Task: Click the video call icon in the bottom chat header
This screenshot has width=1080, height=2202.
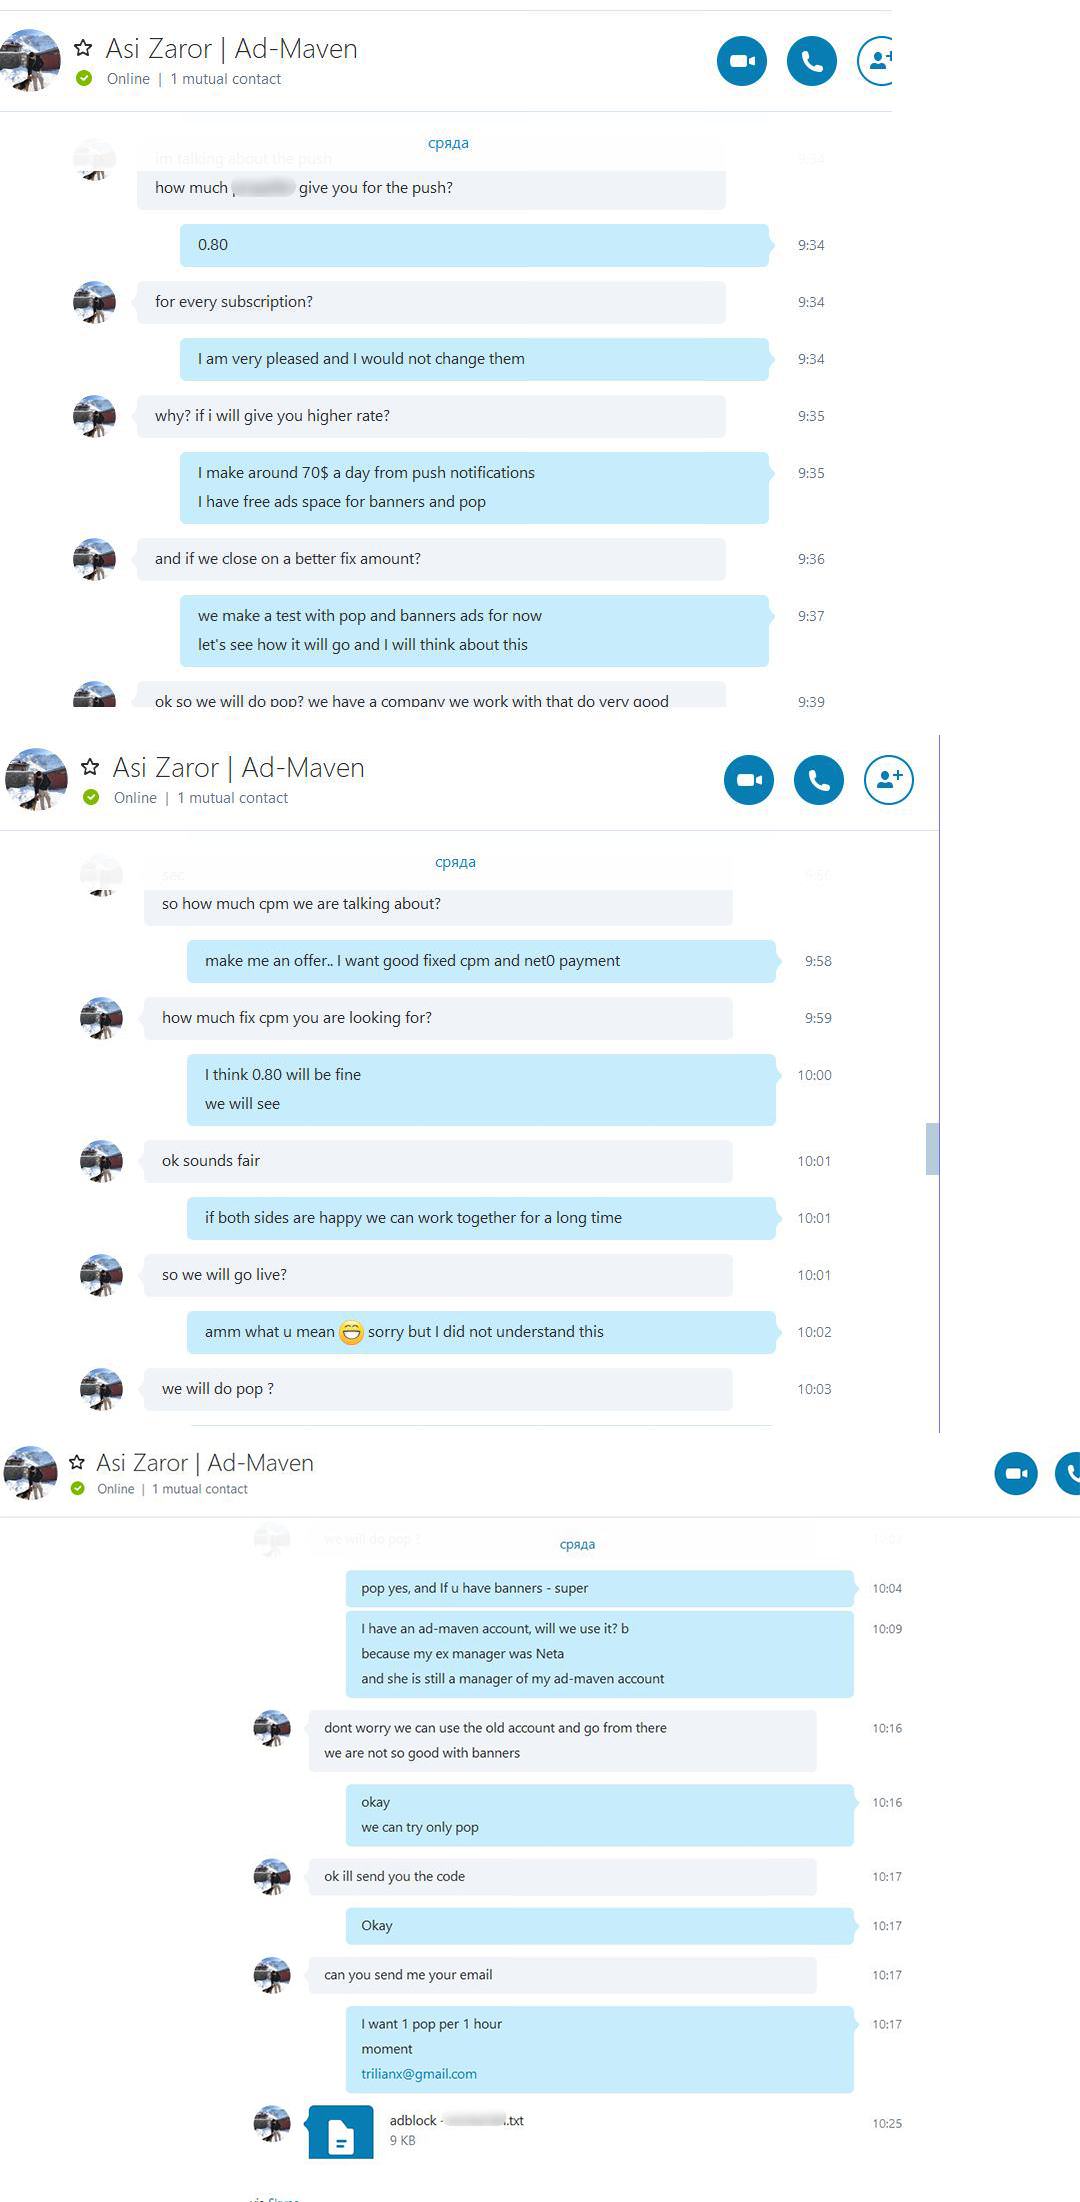Action: [x=1016, y=1474]
